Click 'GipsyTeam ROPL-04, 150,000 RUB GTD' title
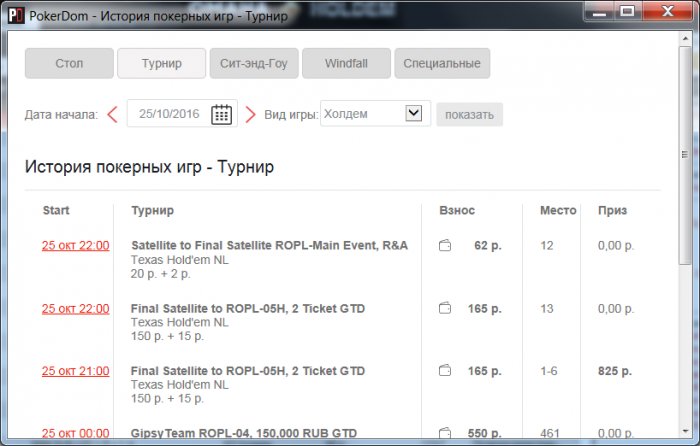This screenshot has height=446, width=700. tap(244, 433)
